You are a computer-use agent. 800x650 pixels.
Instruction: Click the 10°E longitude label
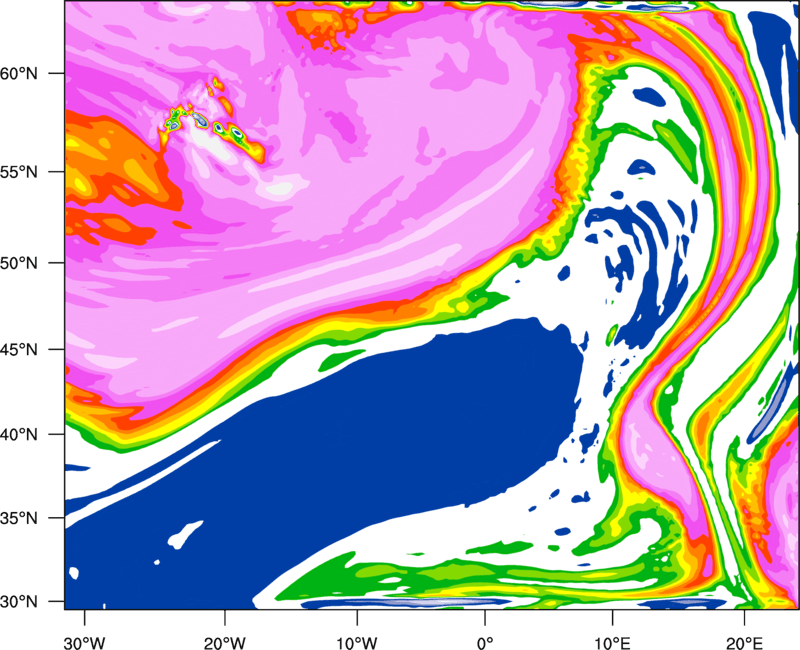[612, 643]
